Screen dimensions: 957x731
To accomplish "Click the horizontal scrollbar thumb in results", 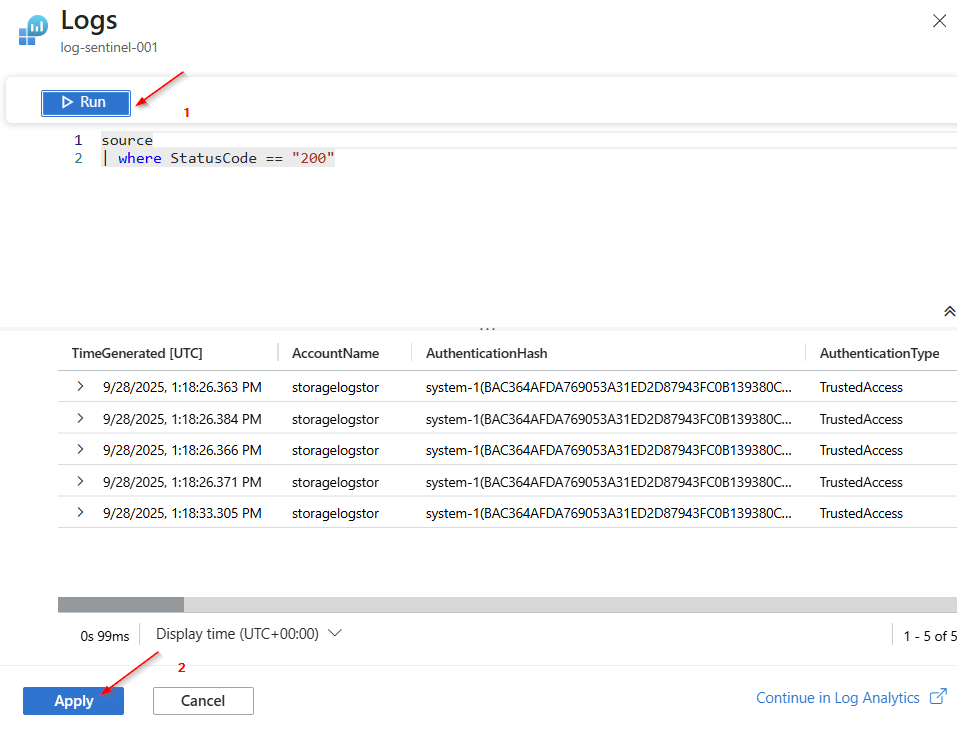I will tap(121, 604).
